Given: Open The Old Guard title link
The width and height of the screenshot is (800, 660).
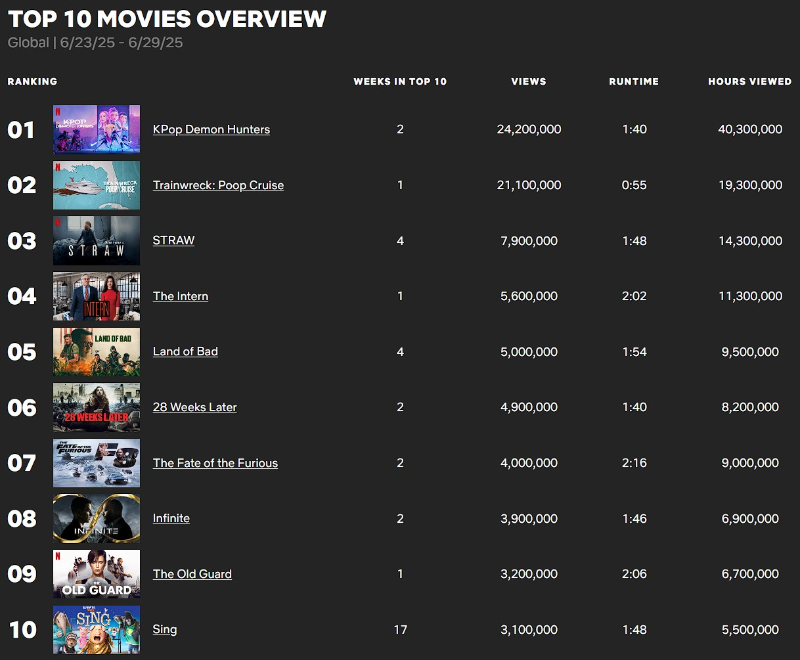Looking at the screenshot, I should pos(192,574).
